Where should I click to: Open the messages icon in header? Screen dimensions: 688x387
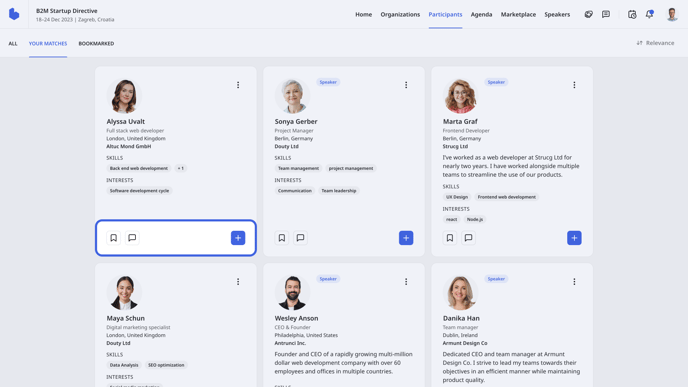coord(606,14)
